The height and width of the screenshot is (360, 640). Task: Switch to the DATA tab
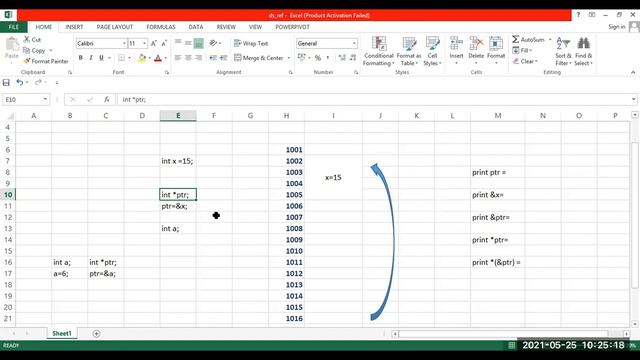point(196,27)
